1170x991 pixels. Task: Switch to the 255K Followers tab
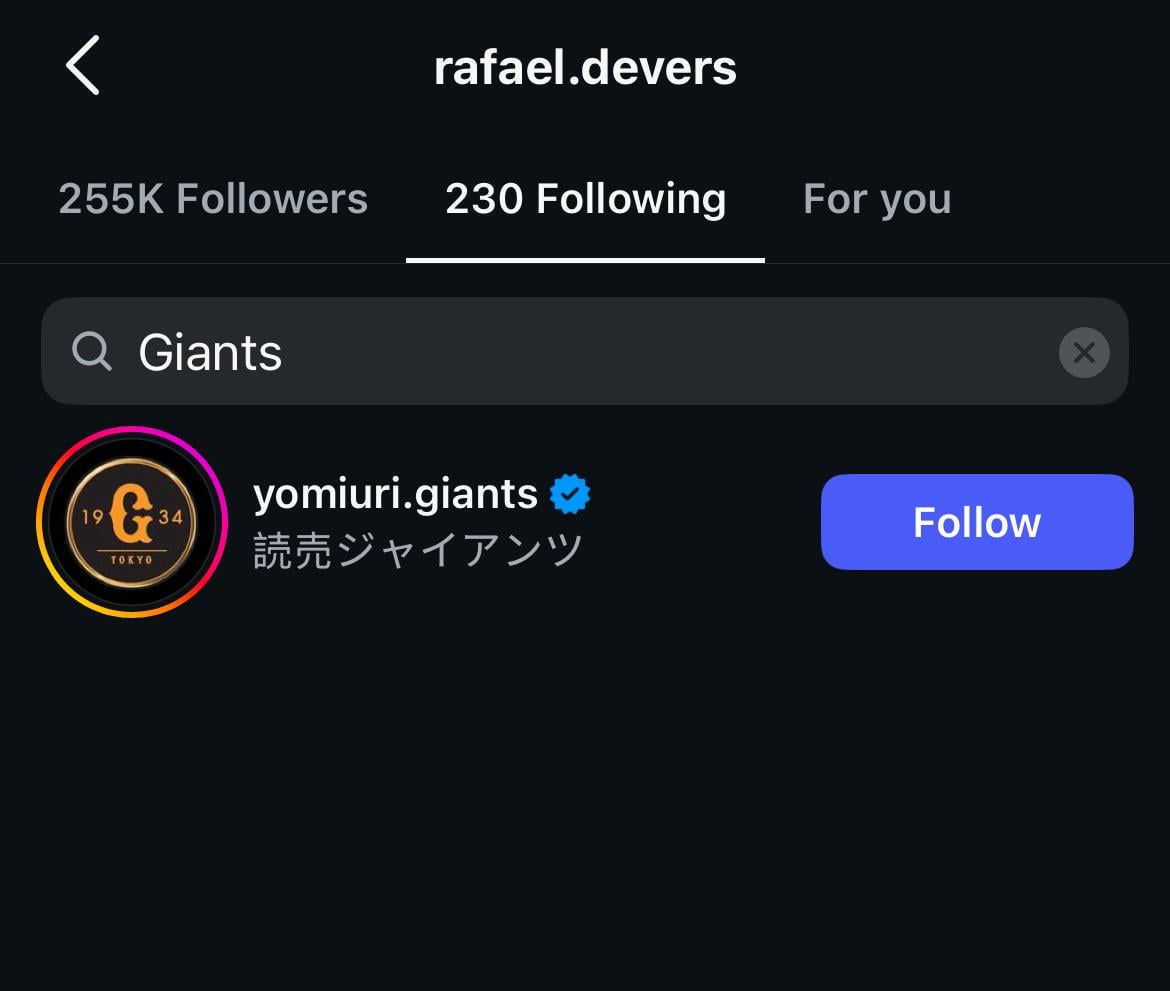click(x=213, y=199)
